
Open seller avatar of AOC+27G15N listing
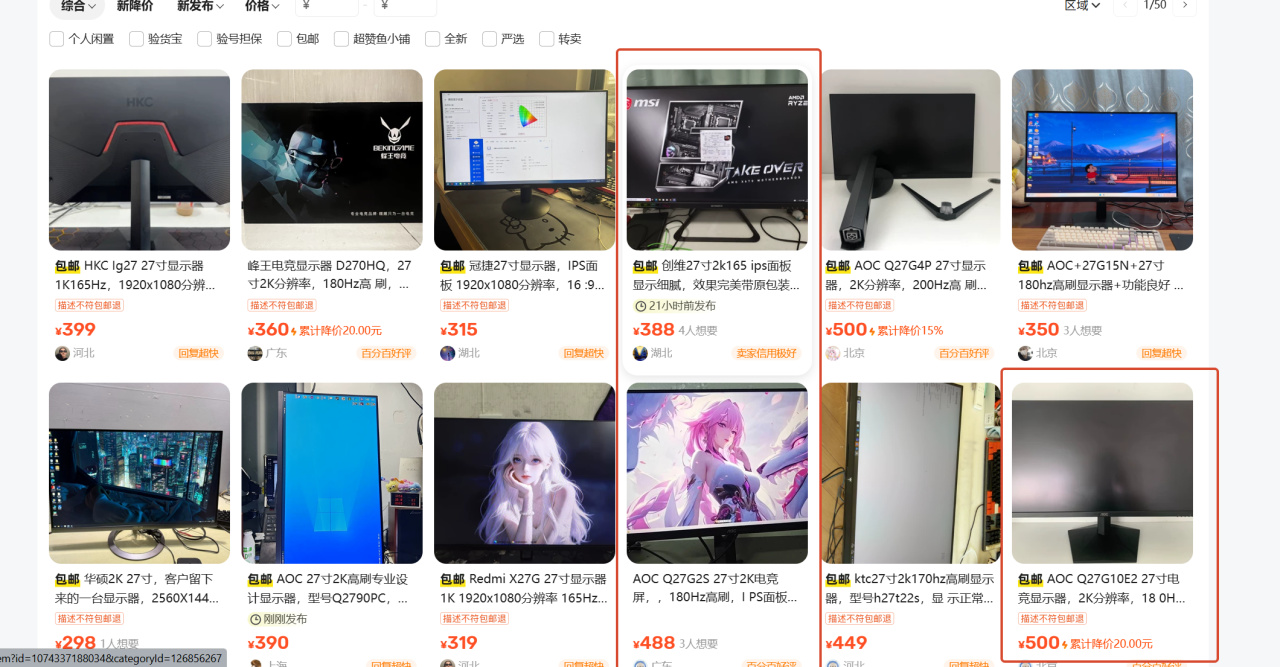pyautogui.click(x=1025, y=353)
